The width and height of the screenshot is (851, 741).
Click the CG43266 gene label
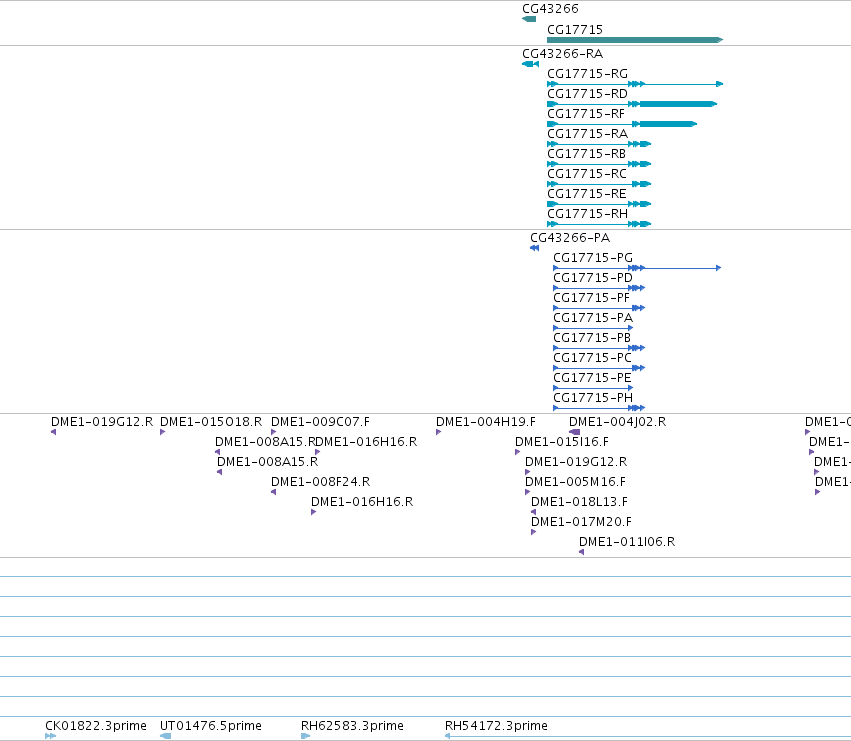coord(550,9)
